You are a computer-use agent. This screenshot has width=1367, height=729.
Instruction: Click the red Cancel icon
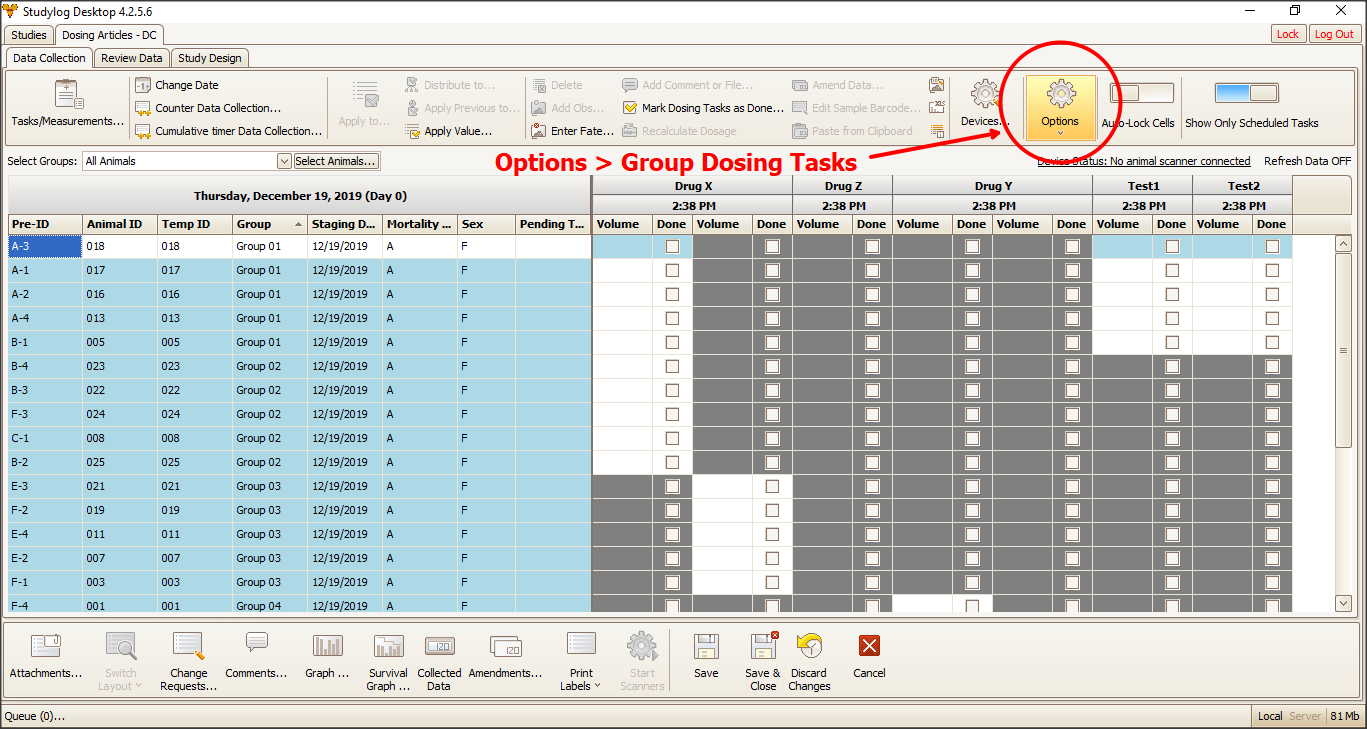tap(869, 645)
